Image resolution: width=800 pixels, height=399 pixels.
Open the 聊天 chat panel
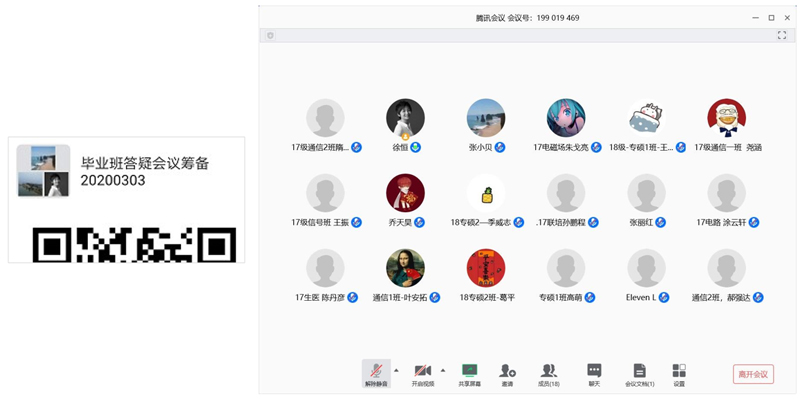click(594, 374)
